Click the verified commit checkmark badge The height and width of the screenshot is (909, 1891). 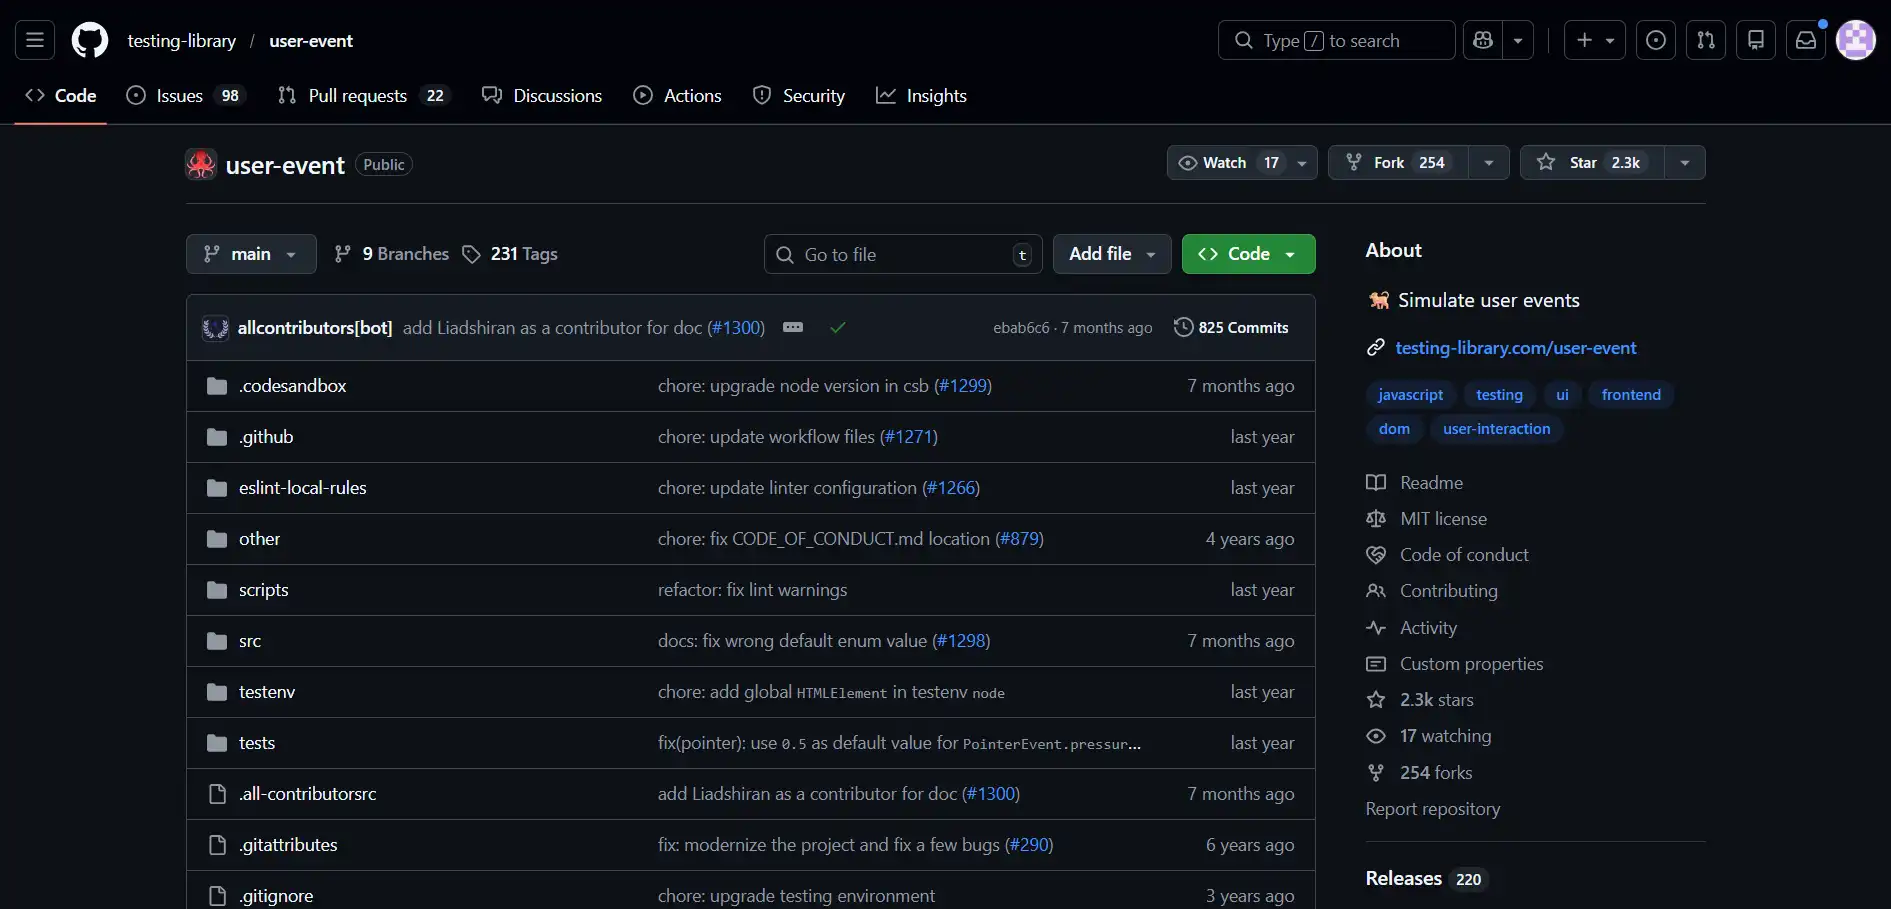coord(838,327)
